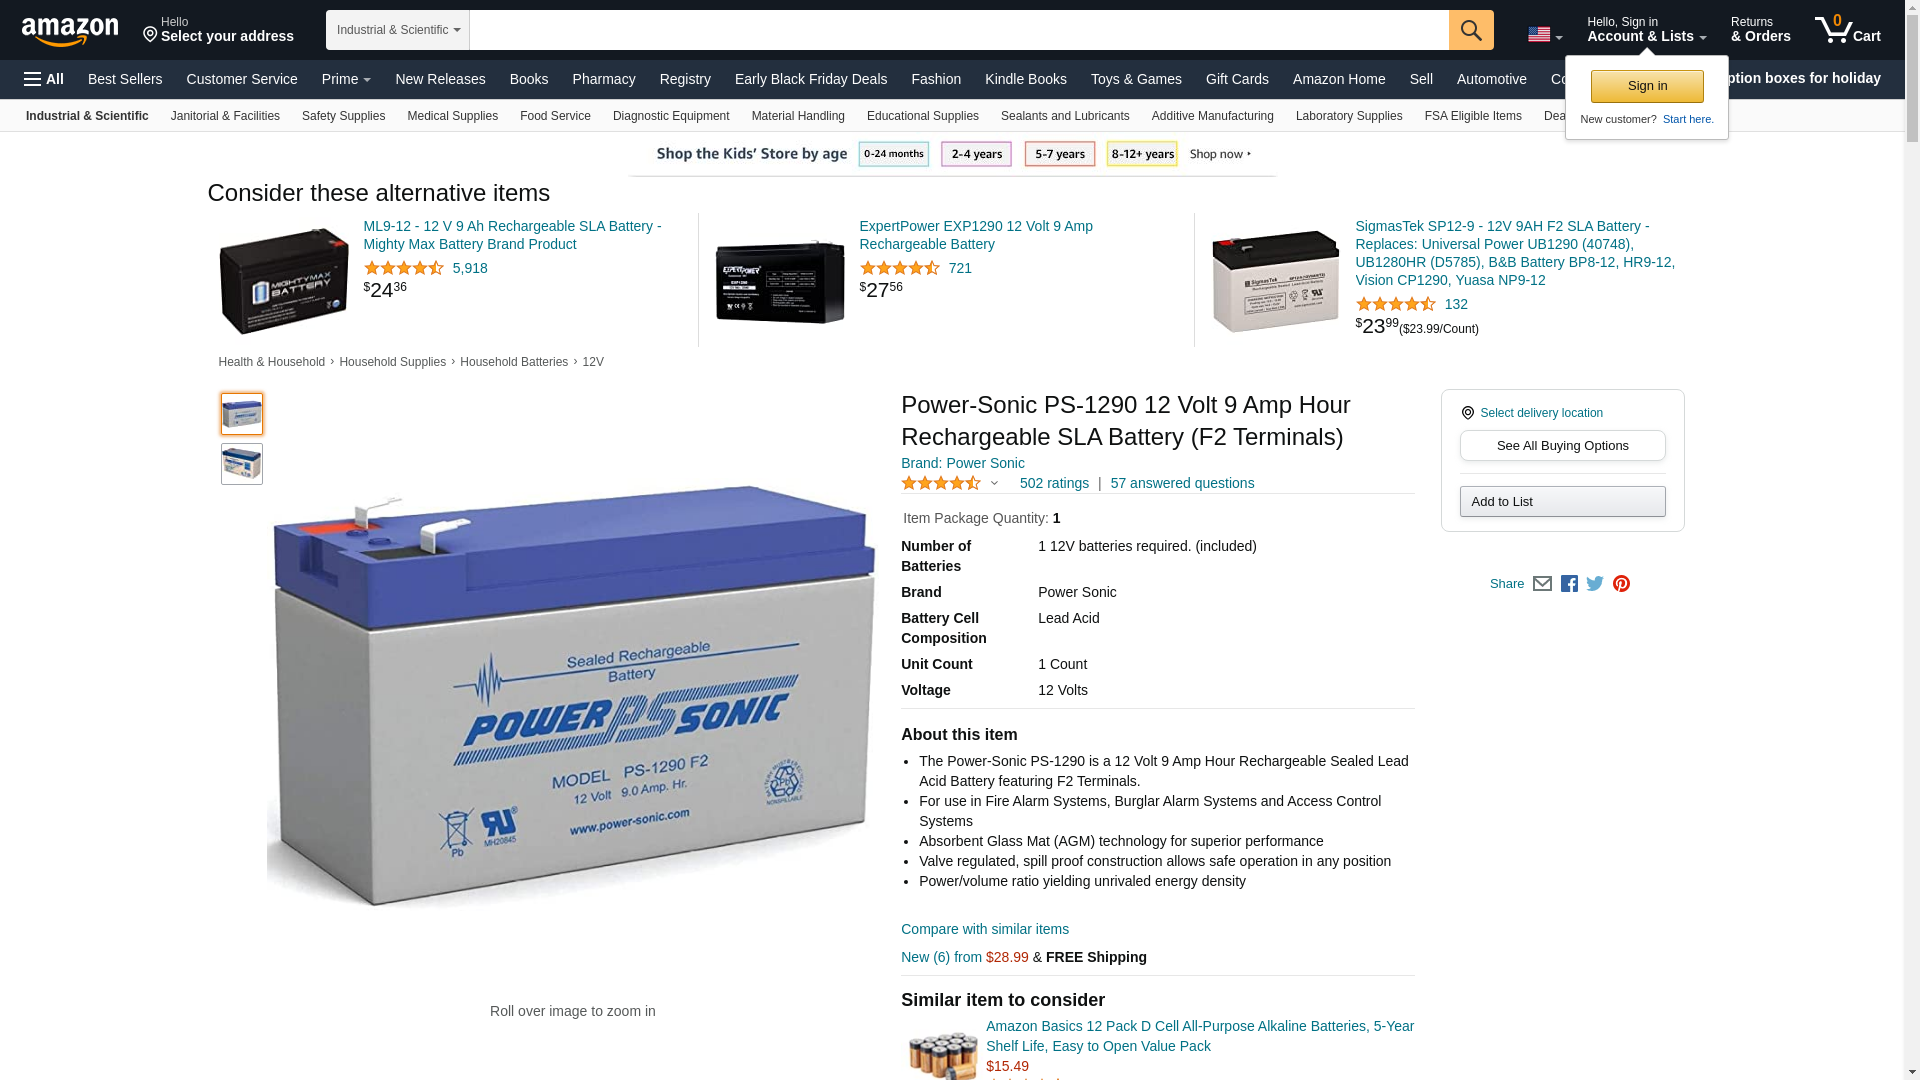The height and width of the screenshot is (1080, 1920).
Task: Click See All Buying Options button
Action: pos(1562,446)
